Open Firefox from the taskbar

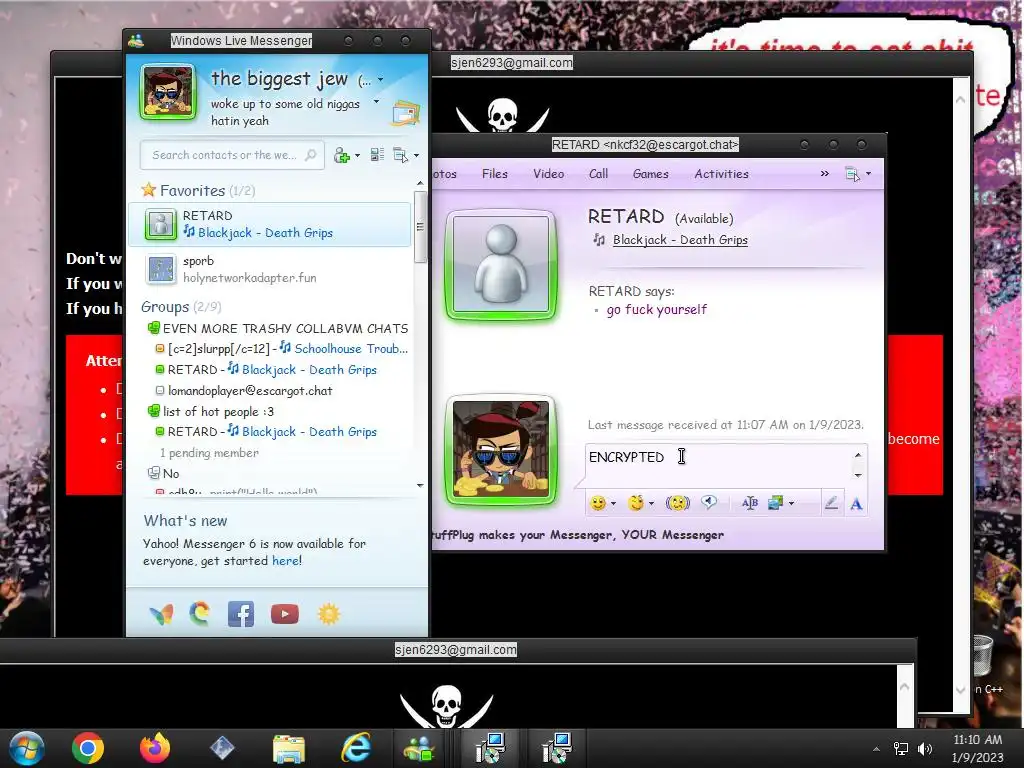point(155,748)
